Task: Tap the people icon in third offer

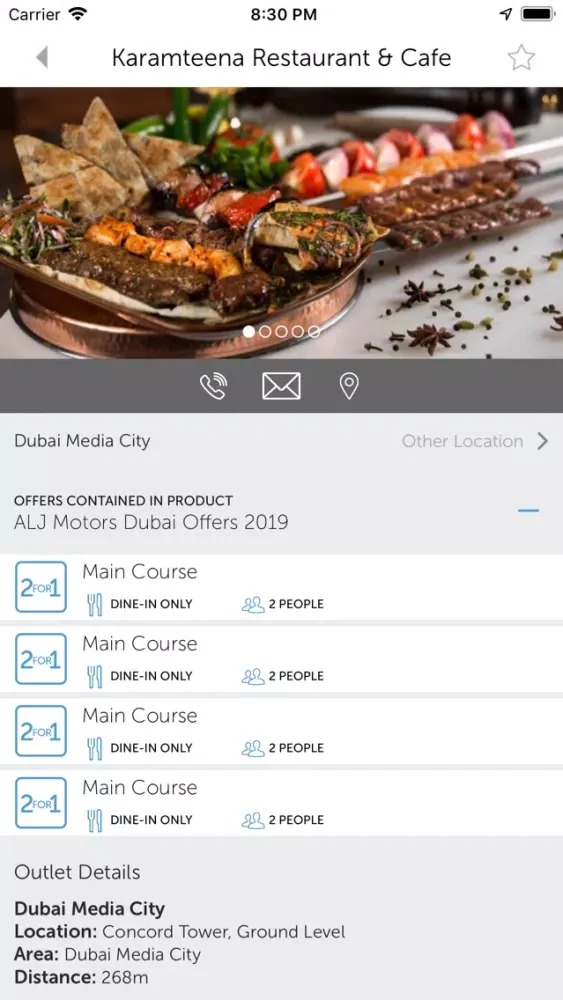Action: pos(253,748)
